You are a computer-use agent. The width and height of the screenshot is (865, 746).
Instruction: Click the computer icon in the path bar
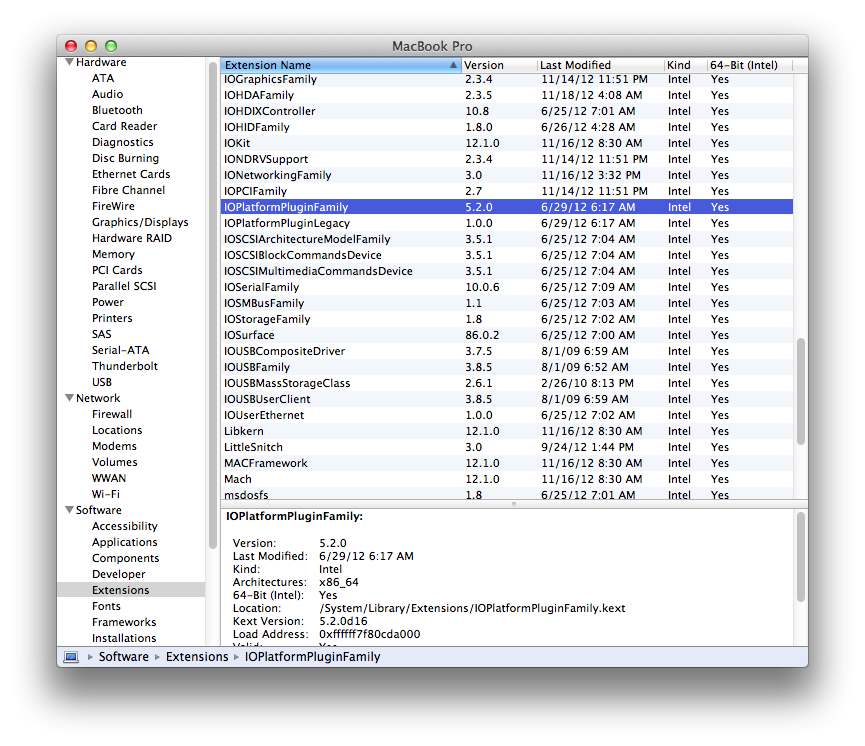pyautogui.click(x=71, y=657)
